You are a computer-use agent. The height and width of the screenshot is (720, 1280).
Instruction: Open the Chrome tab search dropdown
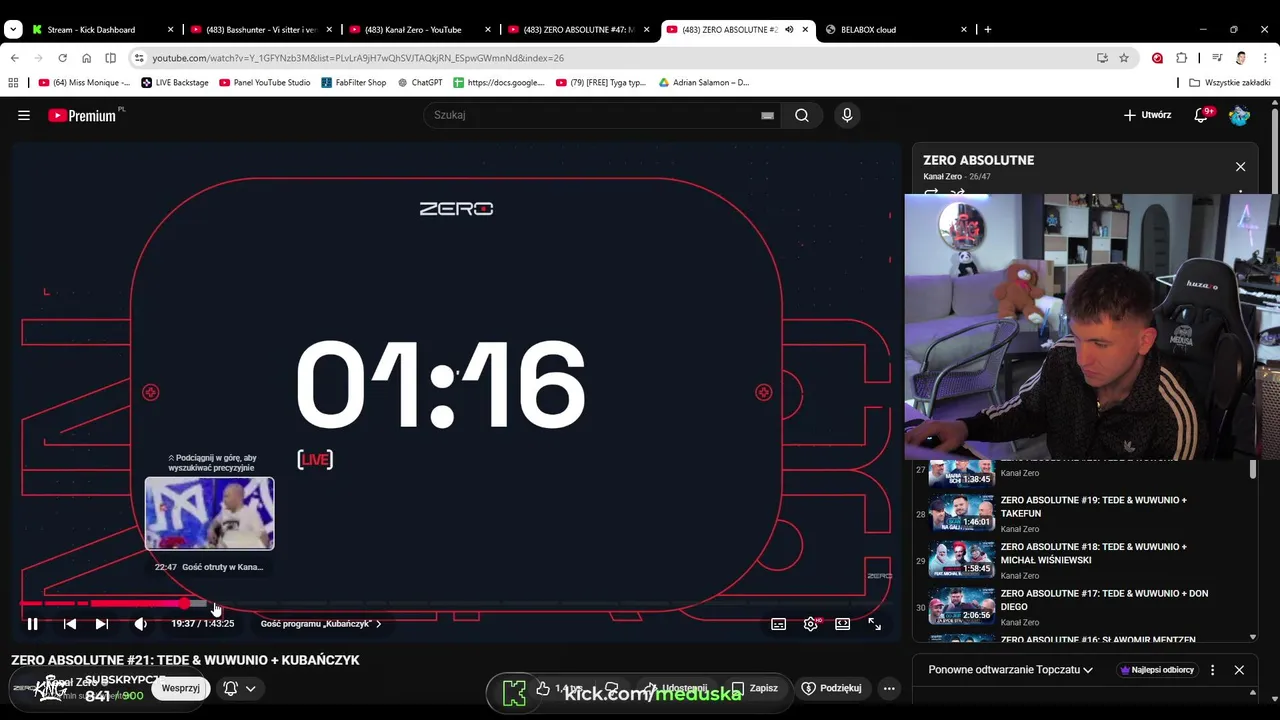[13, 30]
